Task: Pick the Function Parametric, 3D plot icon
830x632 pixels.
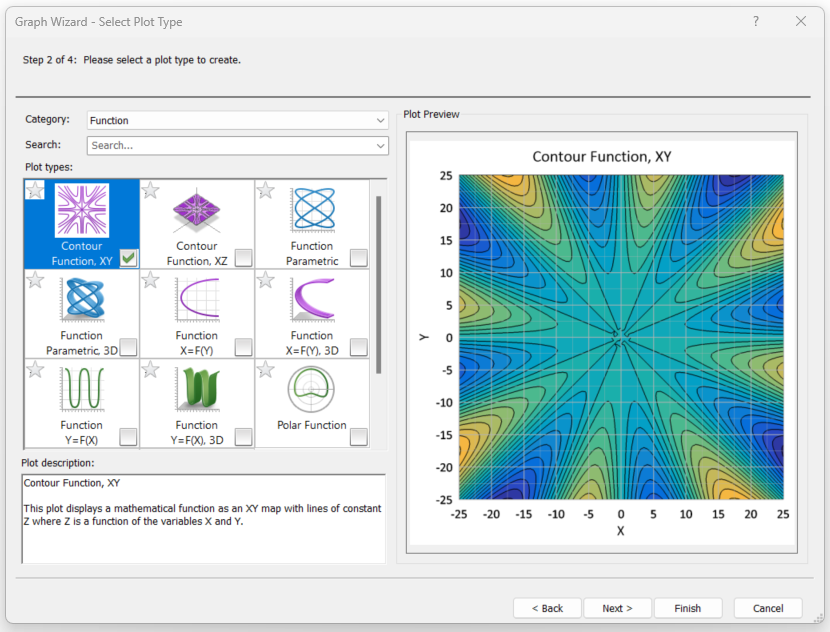Action: click(81, 300)
